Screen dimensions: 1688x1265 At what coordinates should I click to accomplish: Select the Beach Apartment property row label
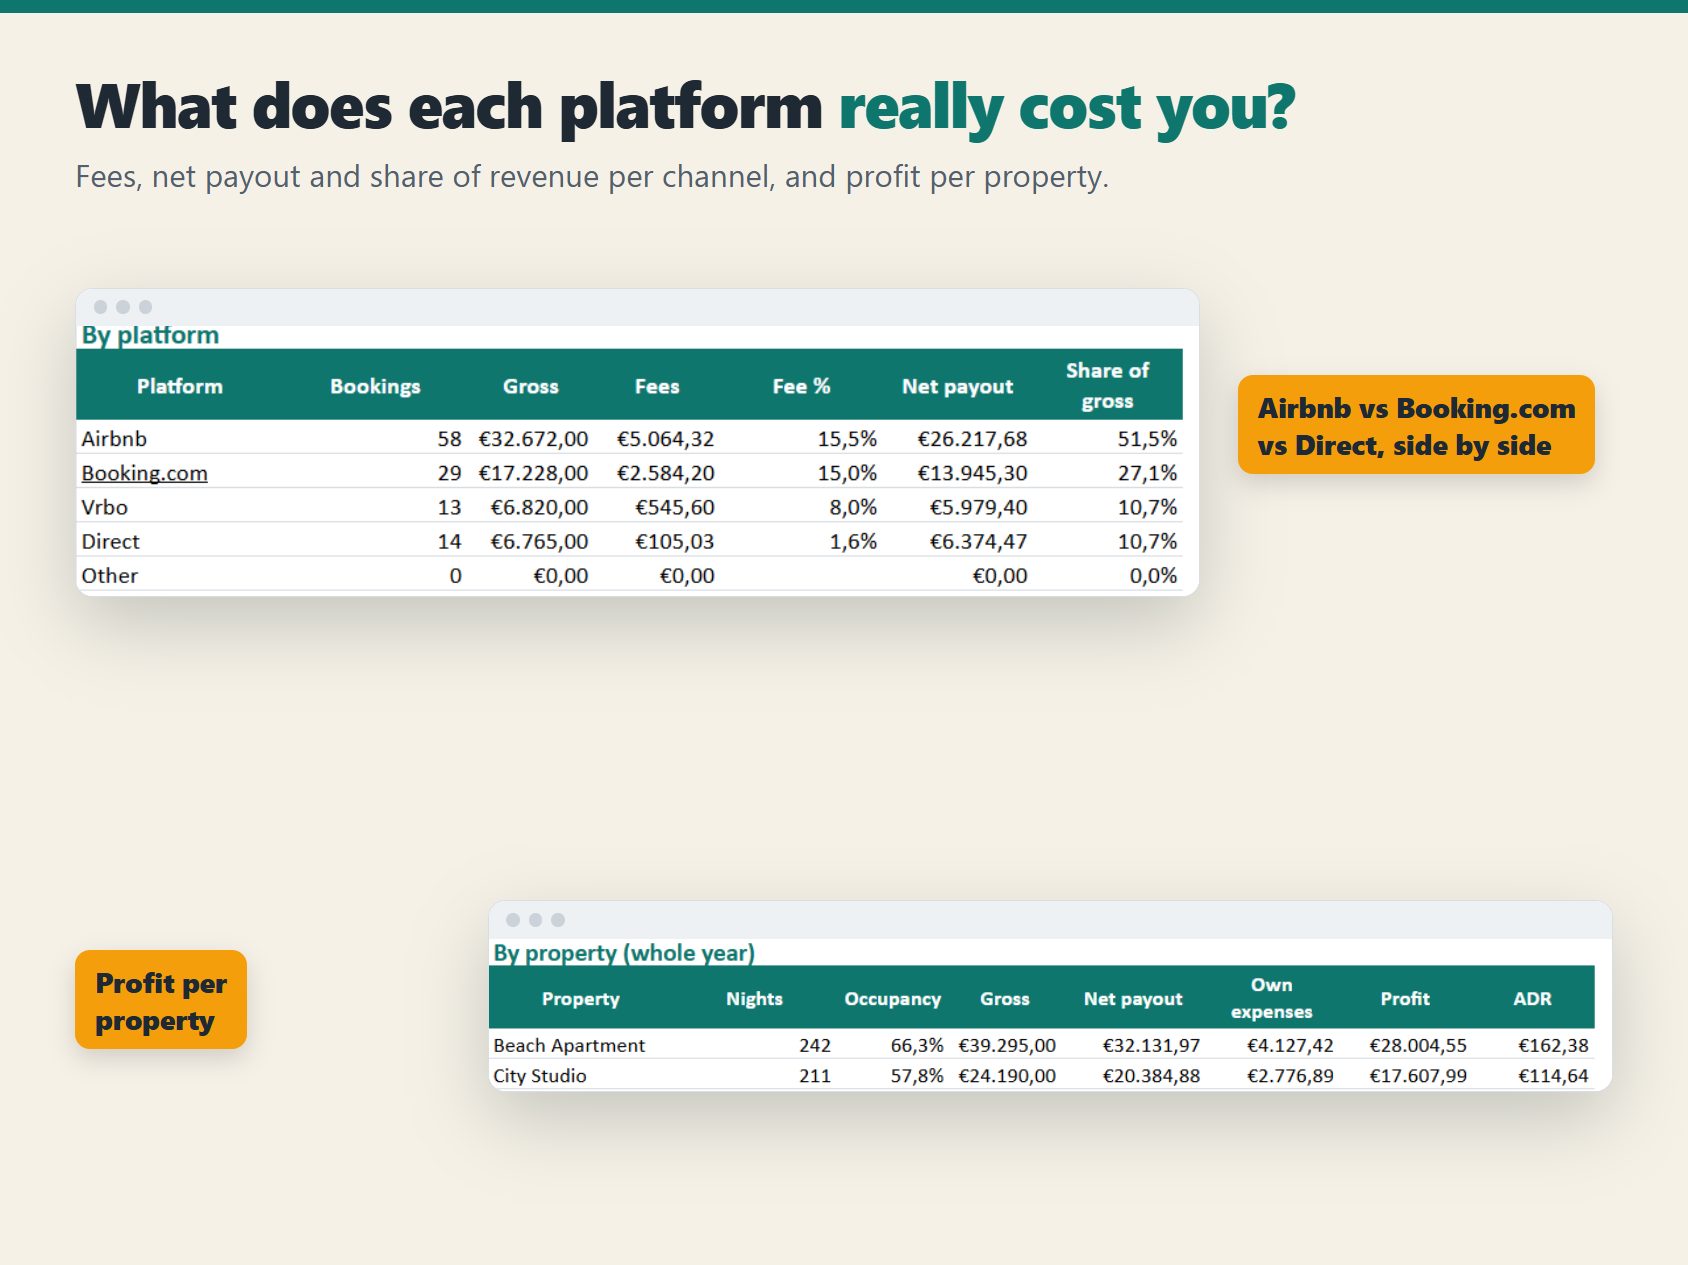569,1045
